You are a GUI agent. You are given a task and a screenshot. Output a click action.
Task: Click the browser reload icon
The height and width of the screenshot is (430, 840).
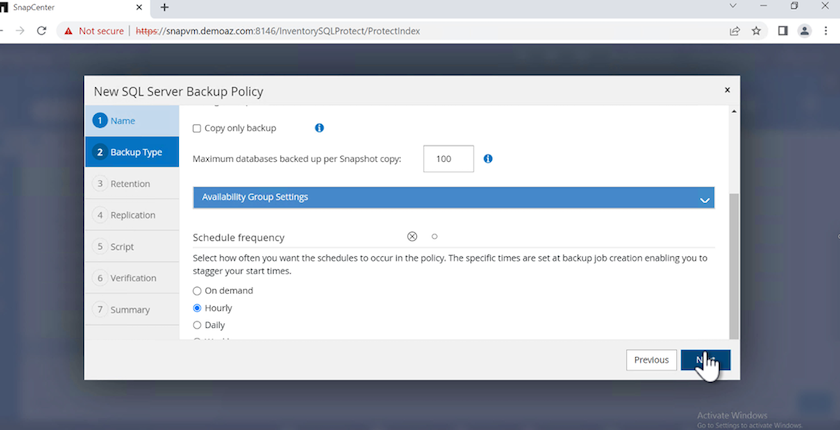(x=41, y=31)
